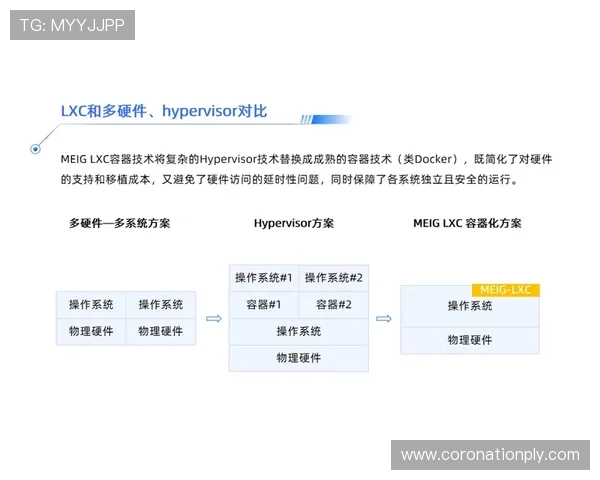Select paragraph line starting MEIG LXC容器技术
600x480 pixels.
tap(306, 159)
